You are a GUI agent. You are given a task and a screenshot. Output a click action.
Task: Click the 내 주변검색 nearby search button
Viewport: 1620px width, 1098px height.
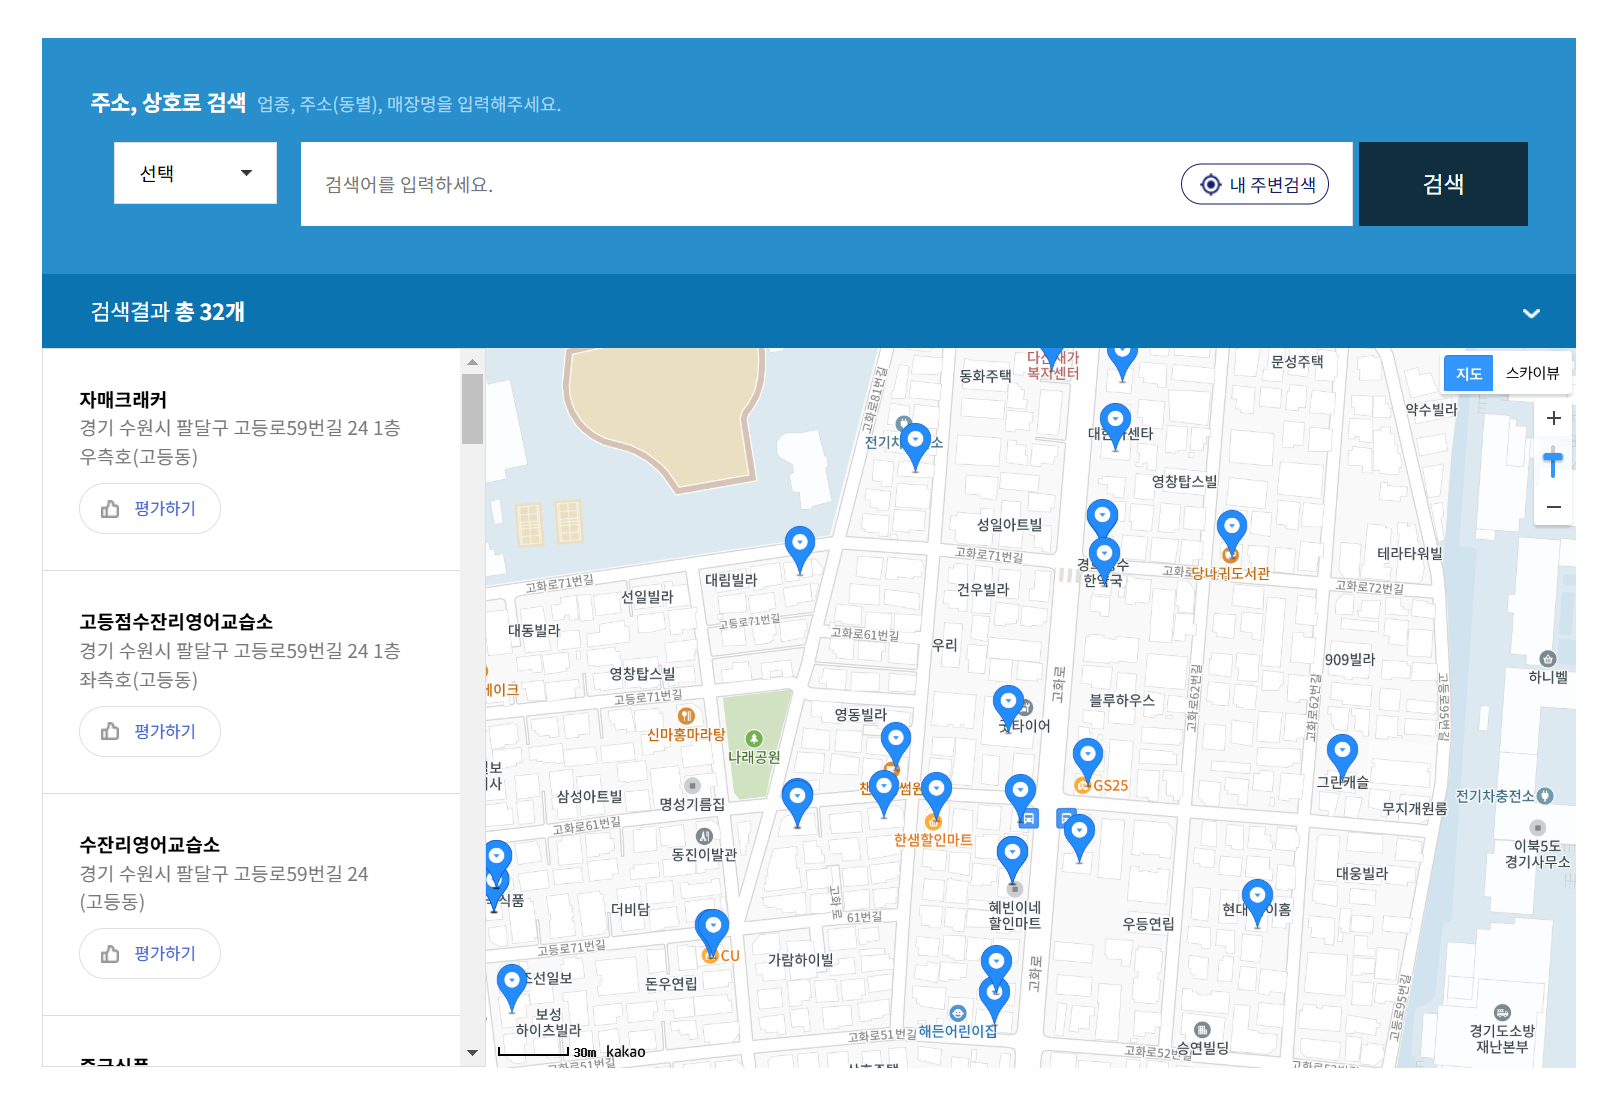(1255, 184)
